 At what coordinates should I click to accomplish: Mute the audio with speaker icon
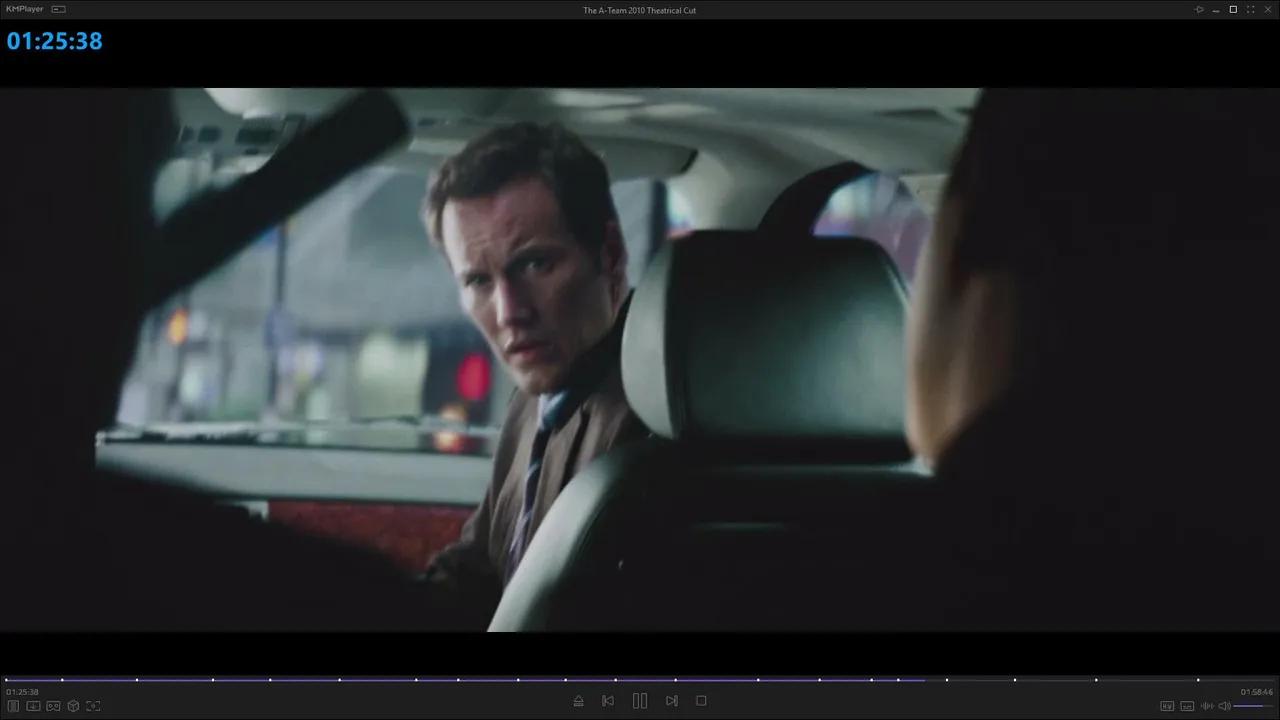[x=1225, y=706]
